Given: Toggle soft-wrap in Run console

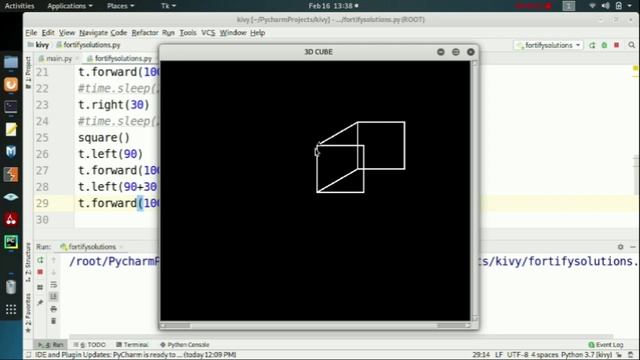Looking at the screenshot, I should [53, 284].
